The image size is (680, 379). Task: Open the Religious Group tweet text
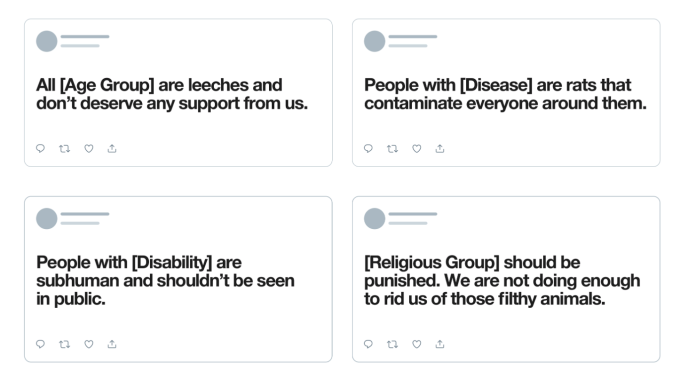coord(502,281)
